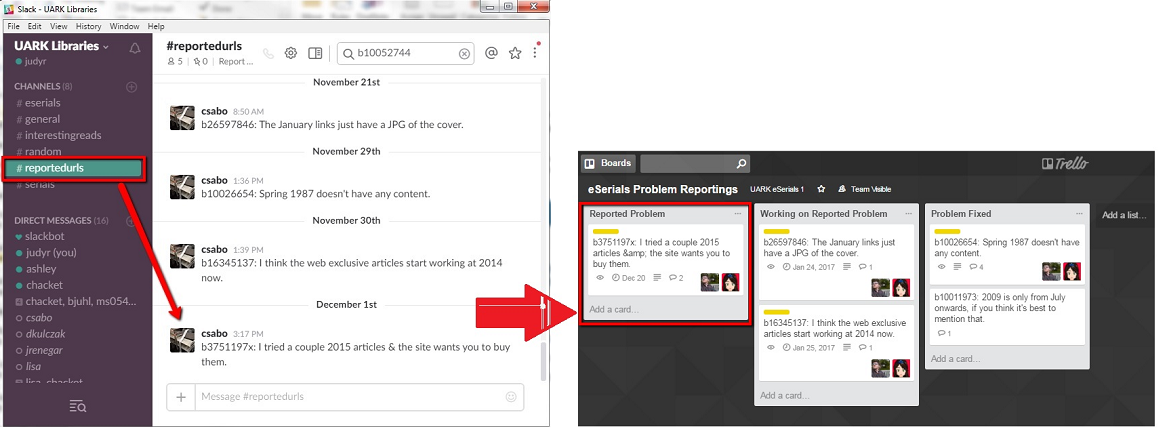Viewport: 1158px width, 428px height.
Task: Click watch eye icon on b26597846 card
Action: [771, 266]
